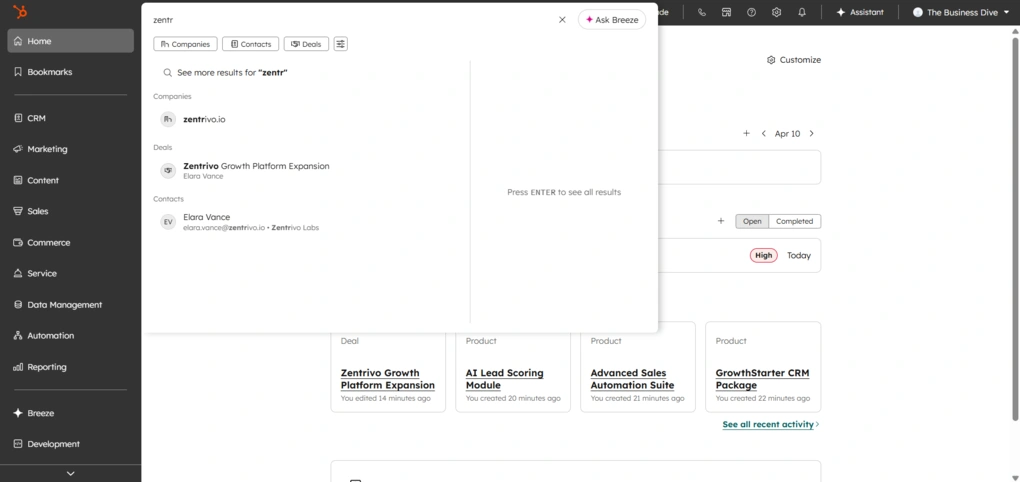Click the Customize button
Screen dimensions: 1020x482
(x=794, y=60)
